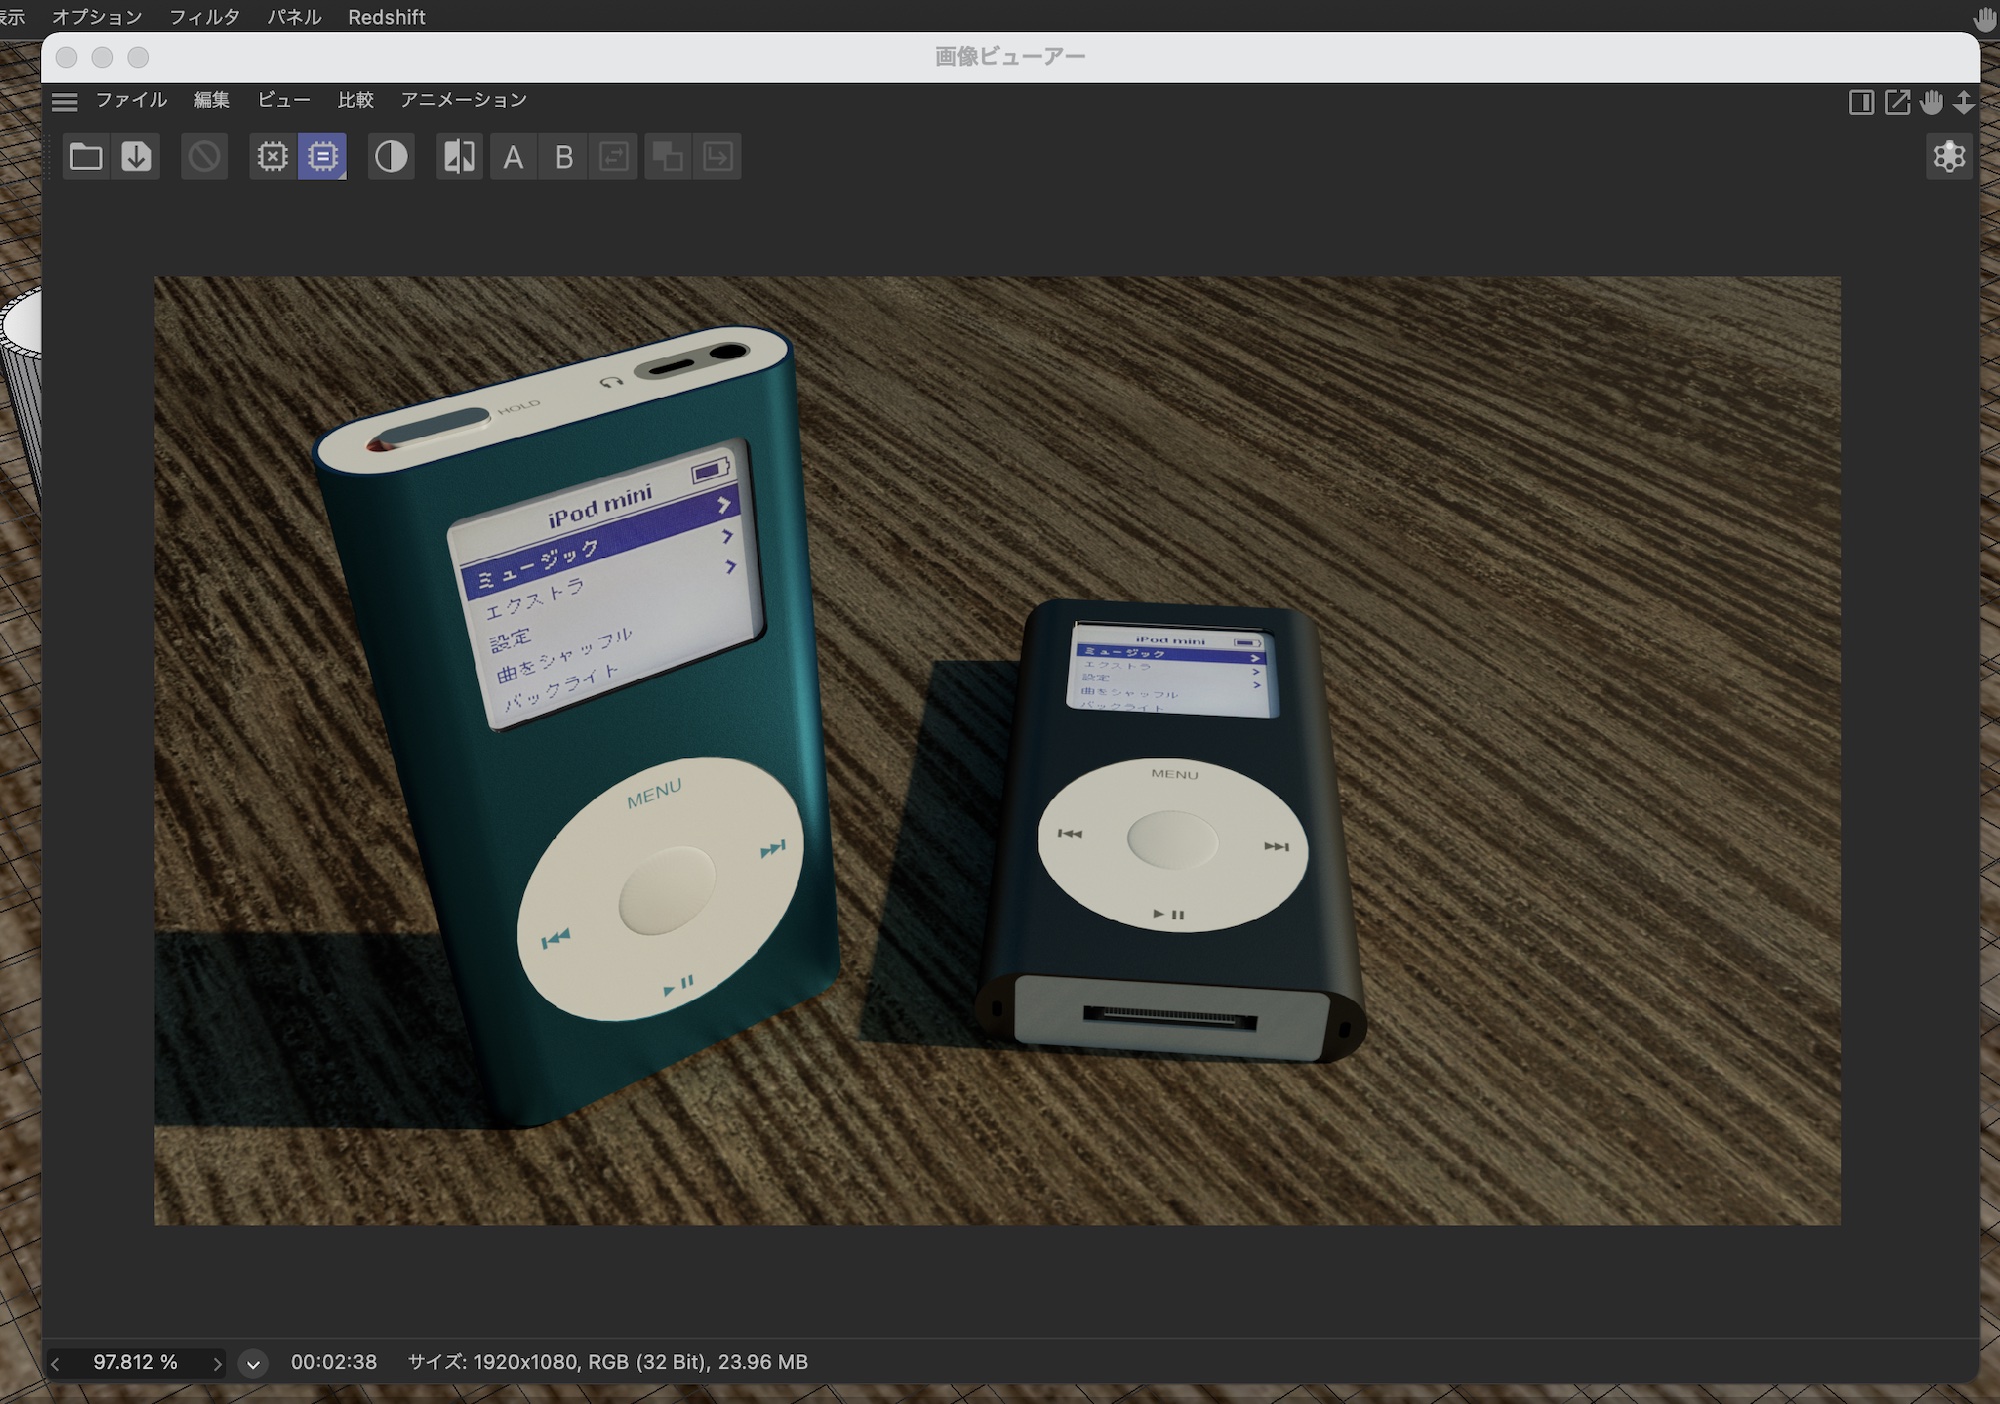Click the swap A/B icon
This screenshot has width=2000, height=1404.
coord(613,157)
